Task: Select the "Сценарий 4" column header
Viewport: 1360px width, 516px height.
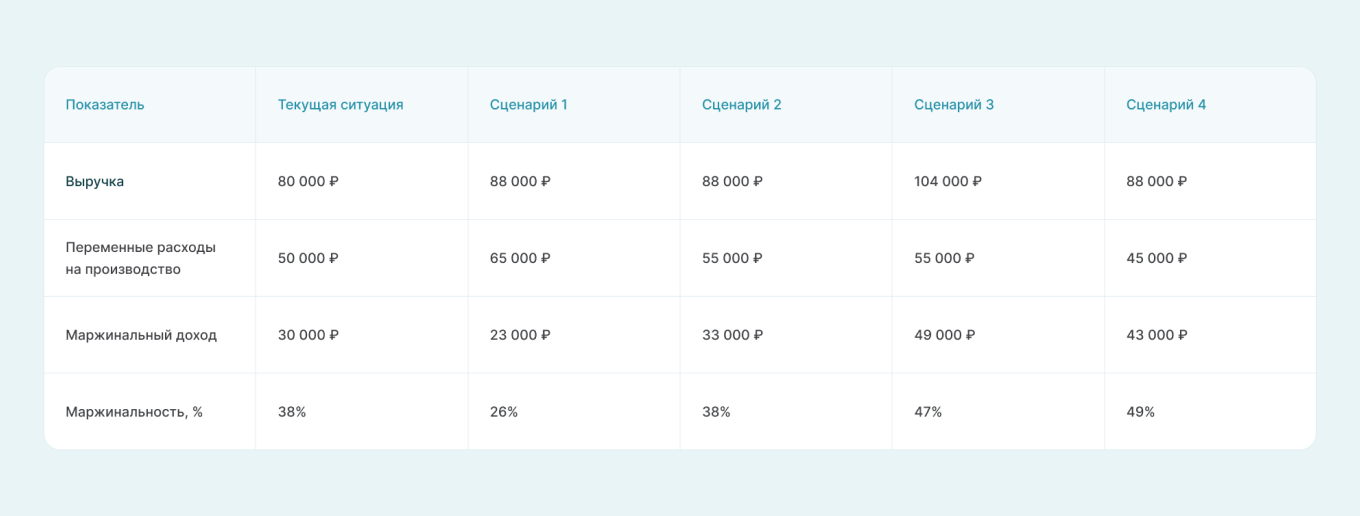Action: coord(1166,105)
